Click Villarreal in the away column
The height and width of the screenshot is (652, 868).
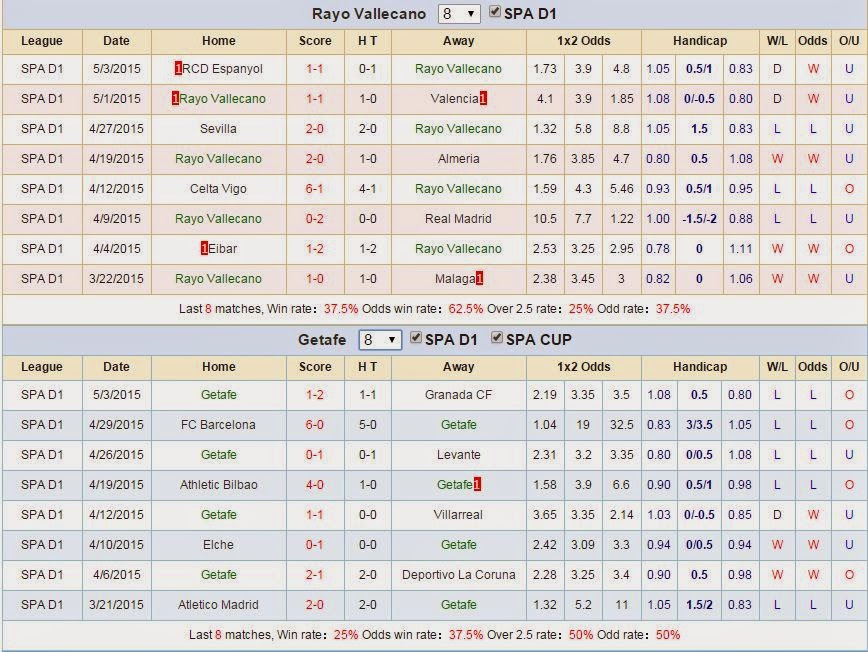click(x=458, y=515)
